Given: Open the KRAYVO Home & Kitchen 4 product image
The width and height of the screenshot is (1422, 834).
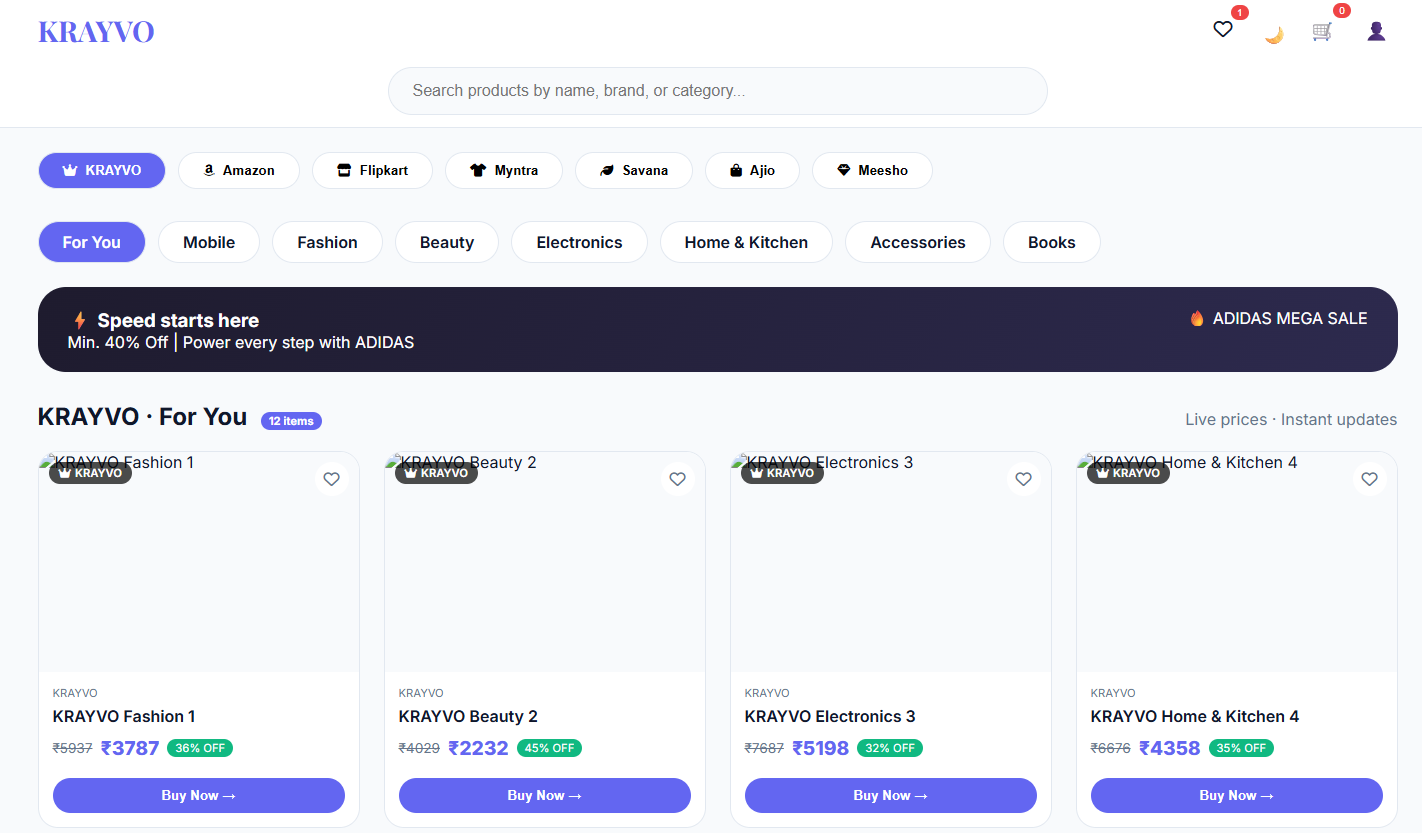Looking at the screenshot, I should (1237, 562).
